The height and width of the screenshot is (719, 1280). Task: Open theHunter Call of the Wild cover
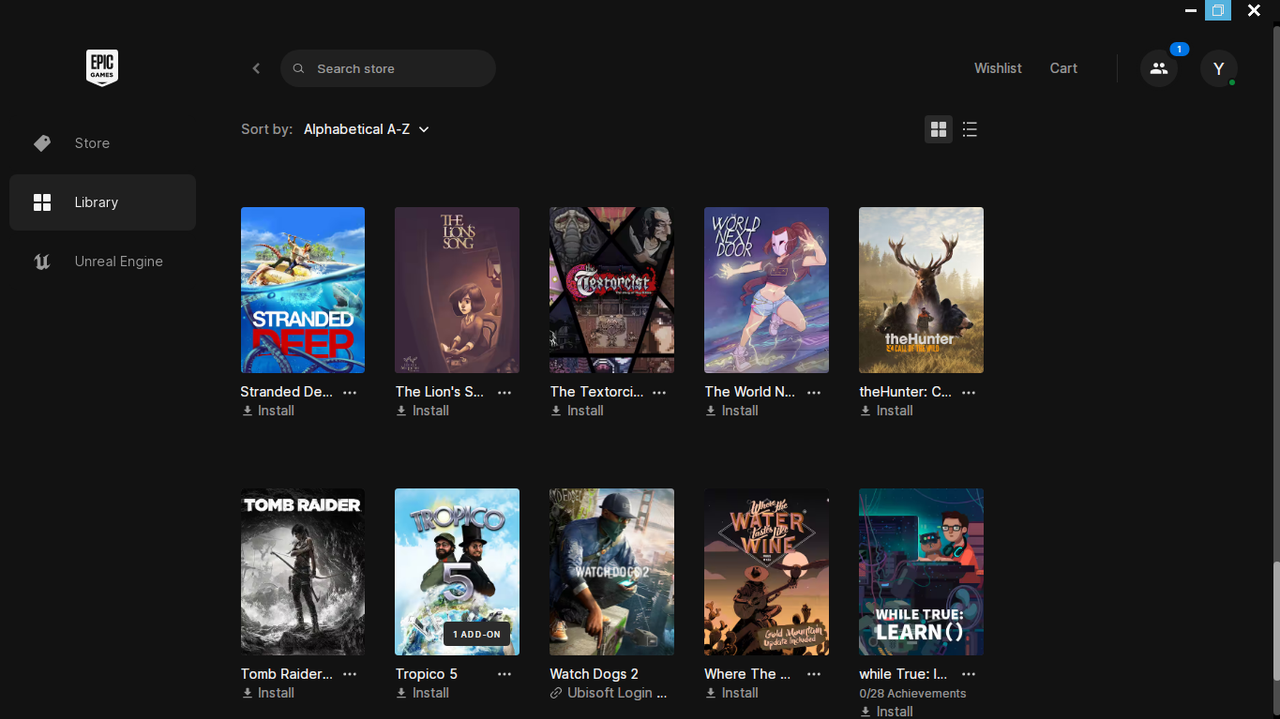(x=921, y=290)
